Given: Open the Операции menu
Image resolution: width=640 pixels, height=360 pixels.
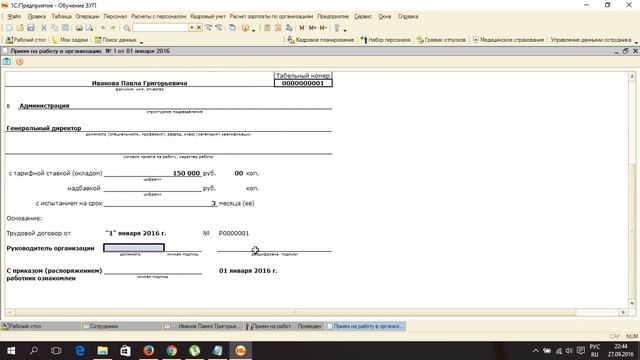Looking at the screenshot, I should pyautogui.click(x=87, y=17).
